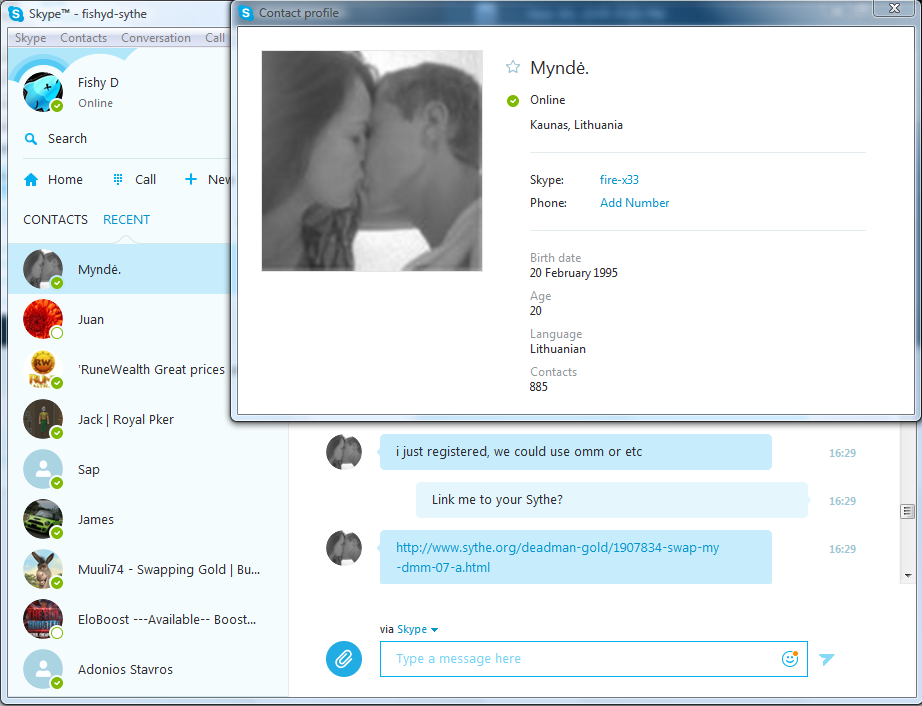Click Sap's default avatar
This screenshot has height=706, width=922.
tap(42, 469)
